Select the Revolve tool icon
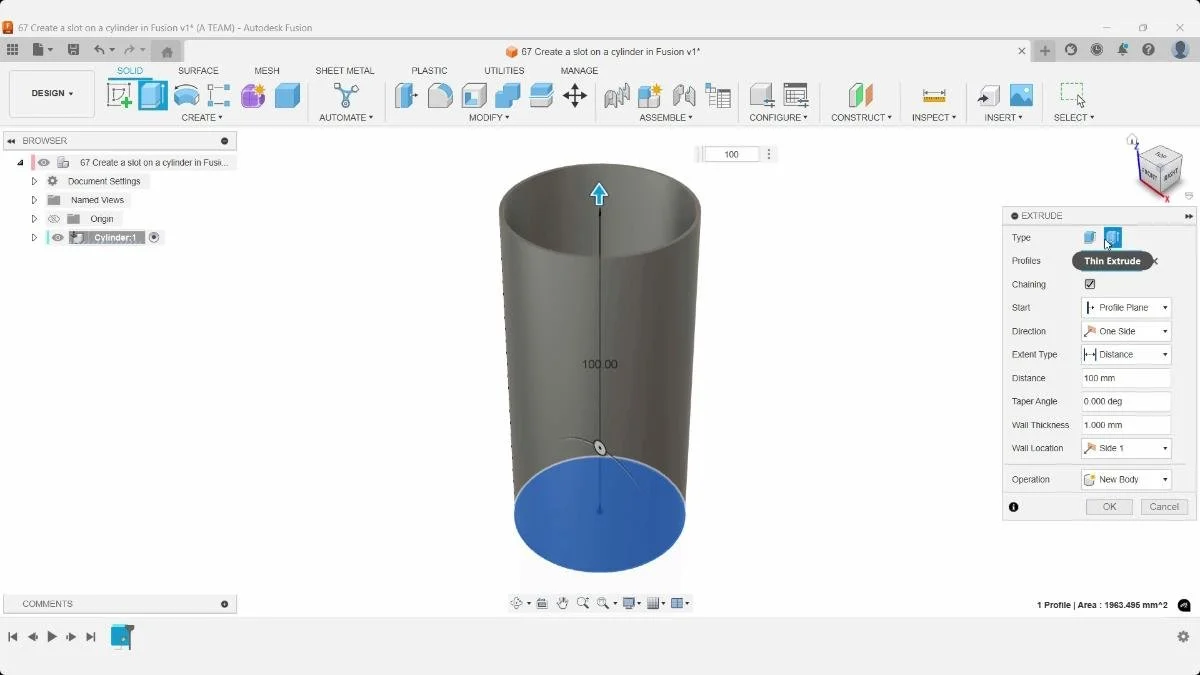The image size is (1200, 675). tap(186, 95)
